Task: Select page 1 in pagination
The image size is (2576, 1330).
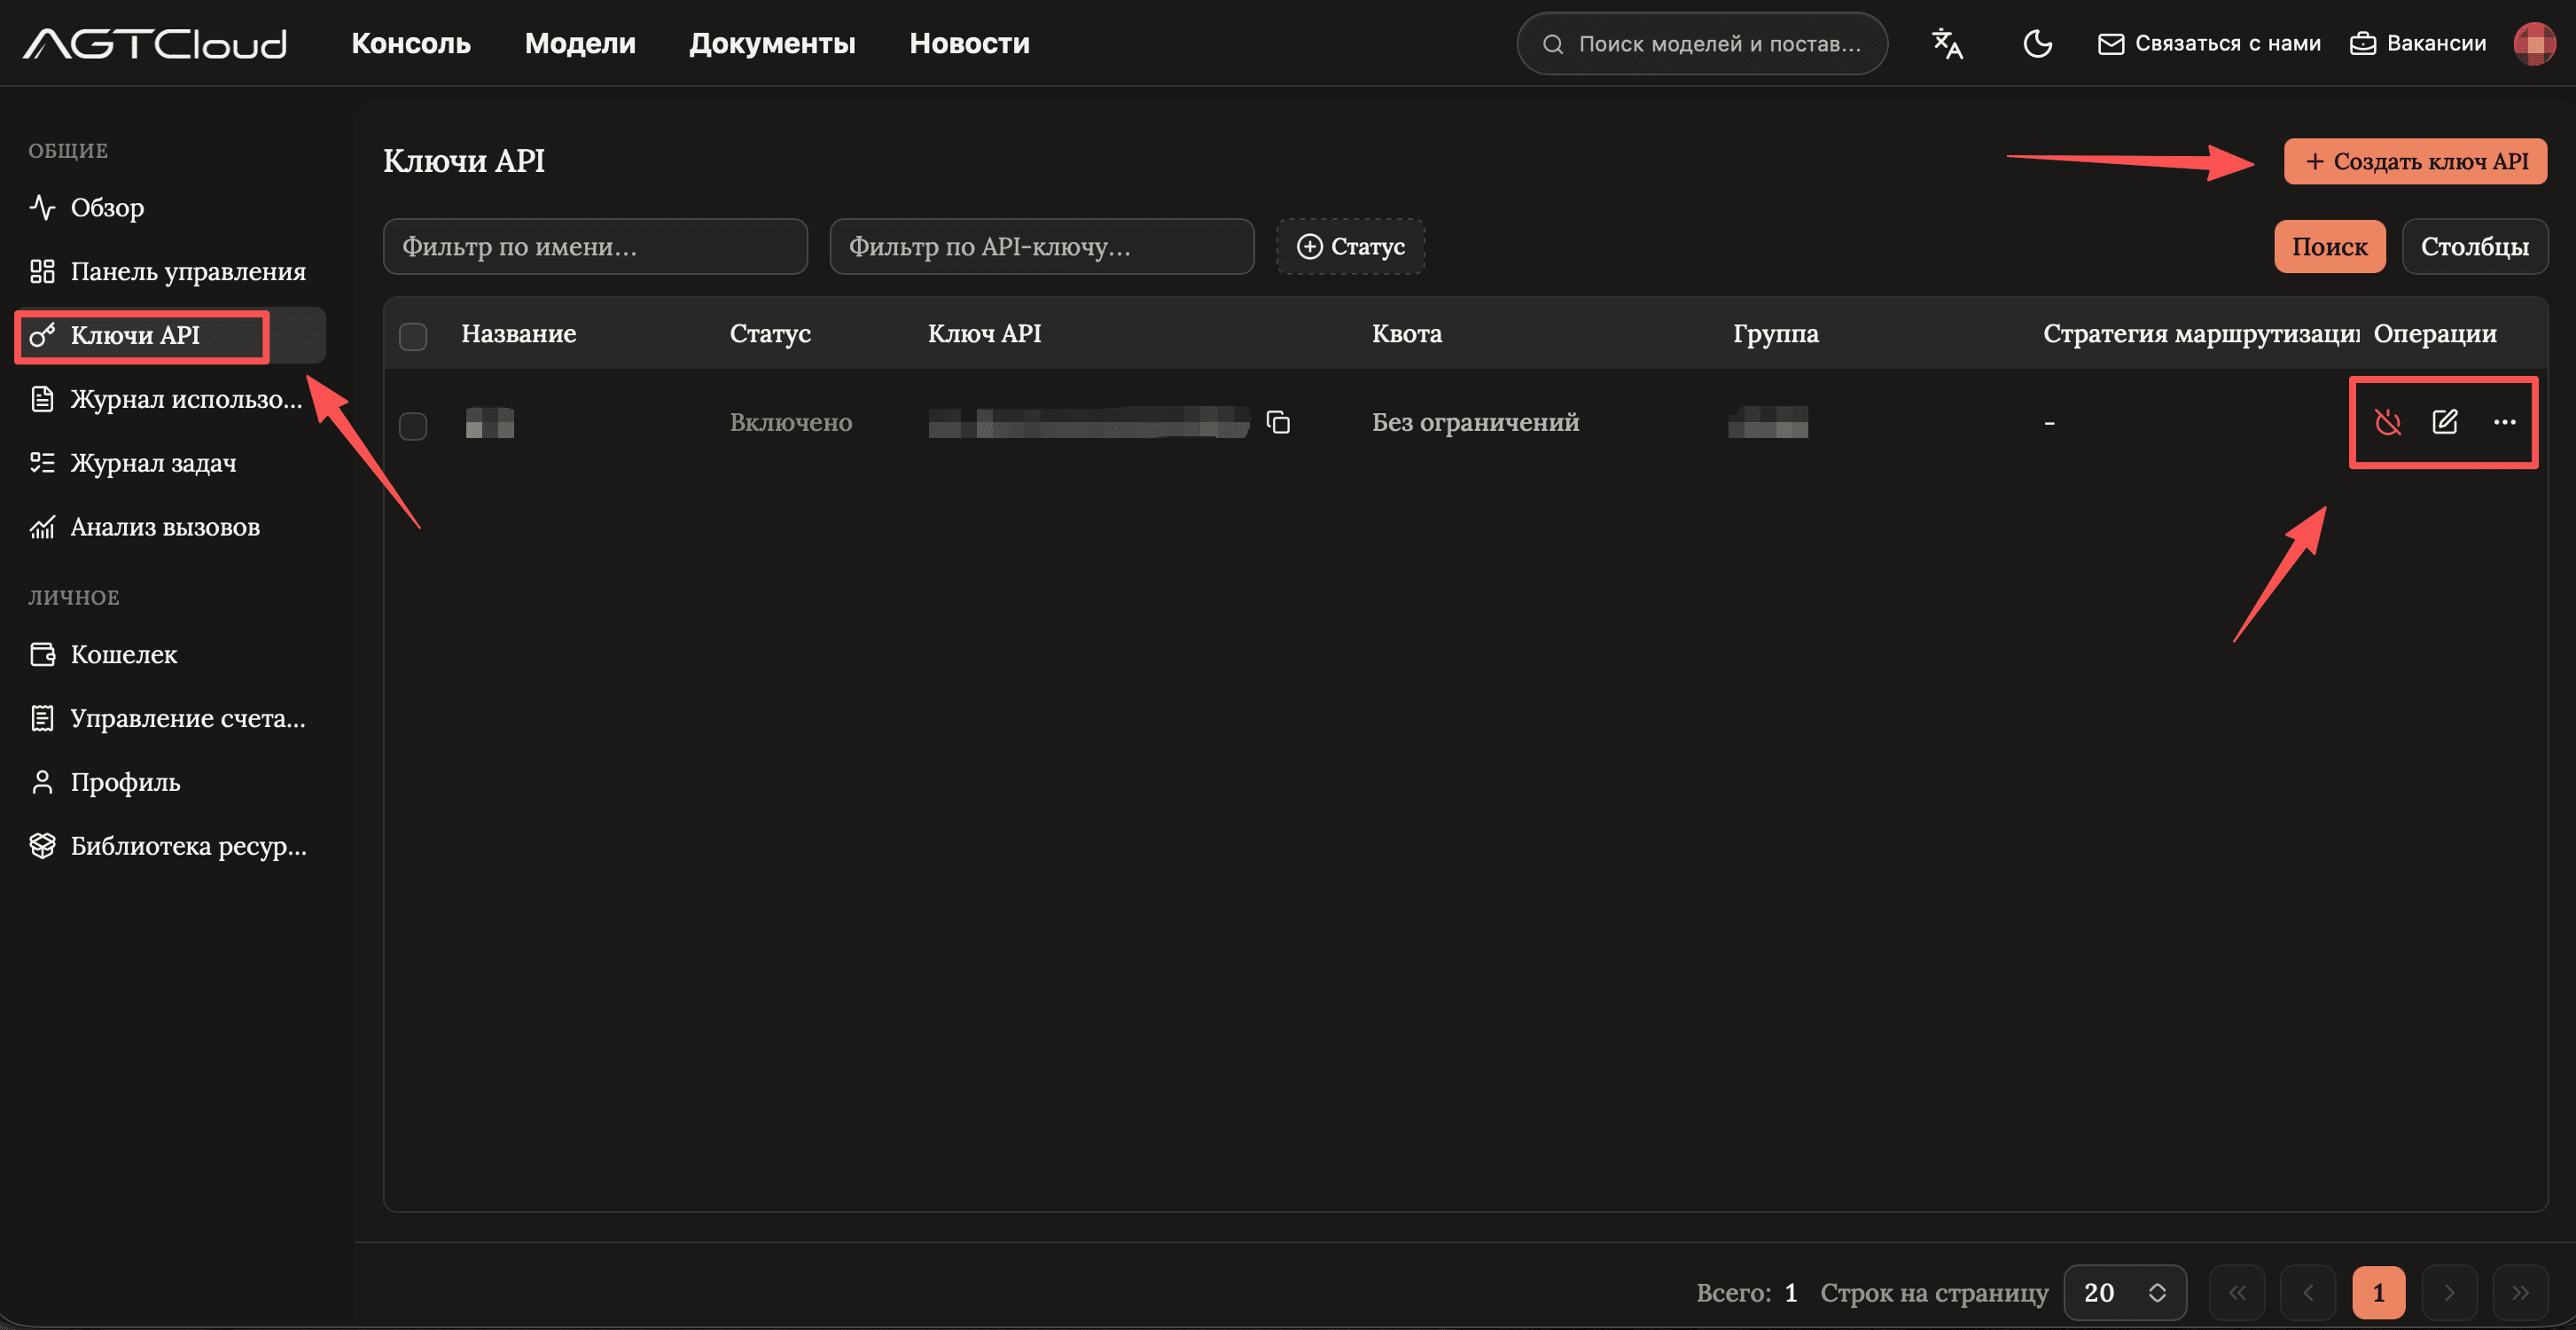Action: pos(2379,1292)
